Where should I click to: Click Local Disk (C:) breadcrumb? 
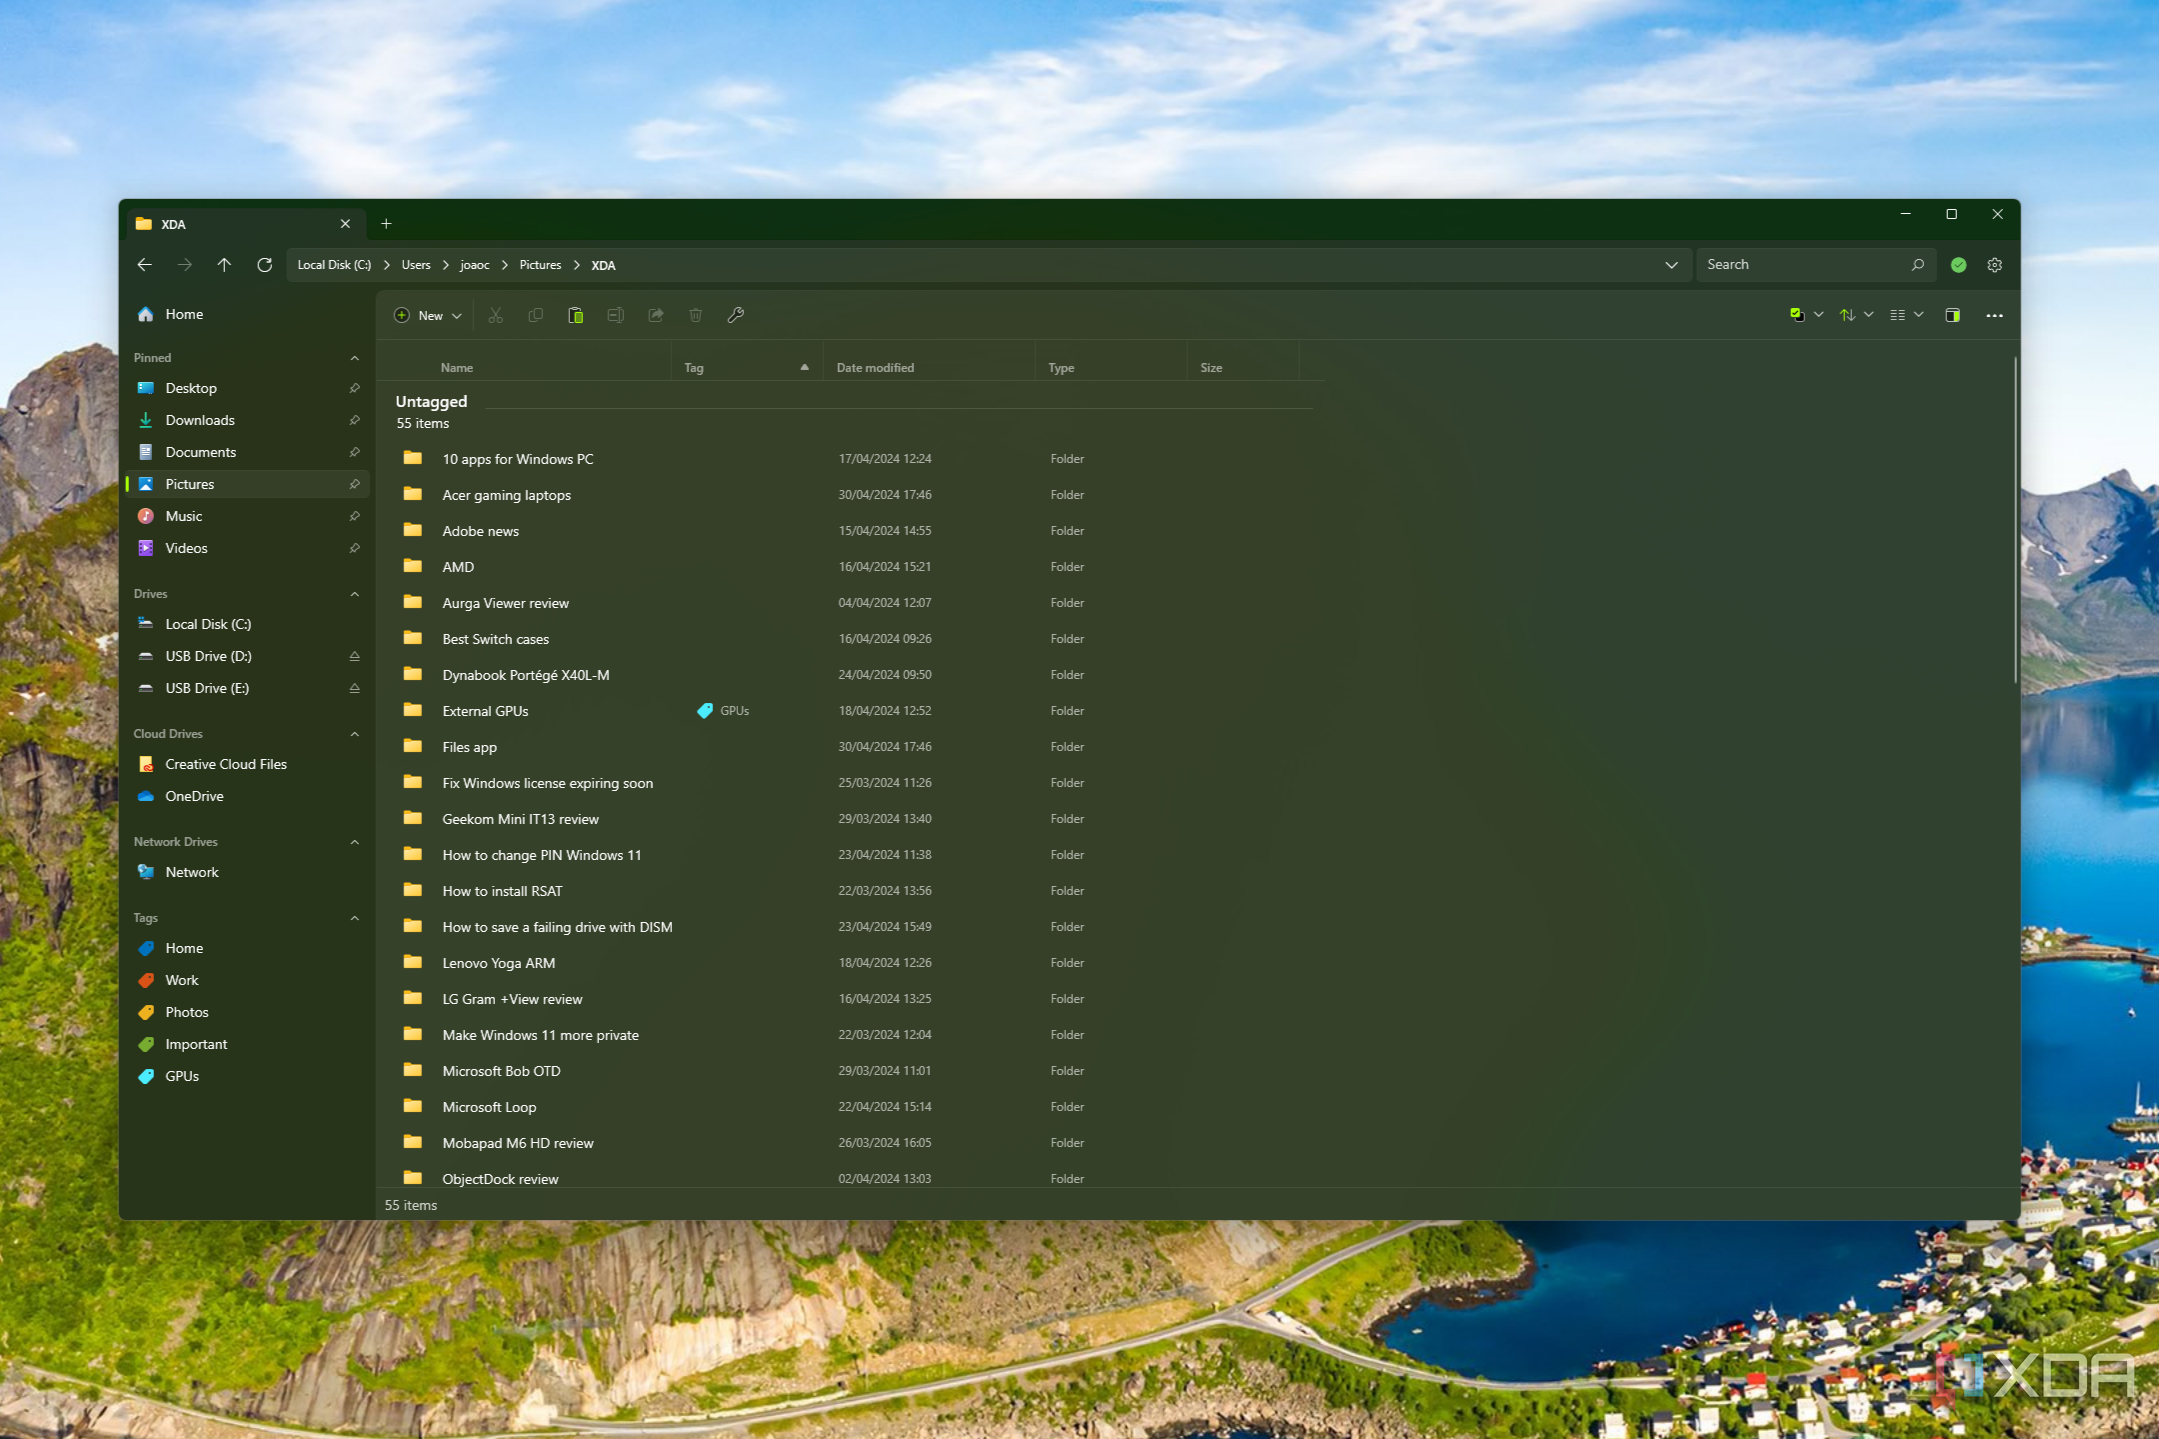coord(334,265)
